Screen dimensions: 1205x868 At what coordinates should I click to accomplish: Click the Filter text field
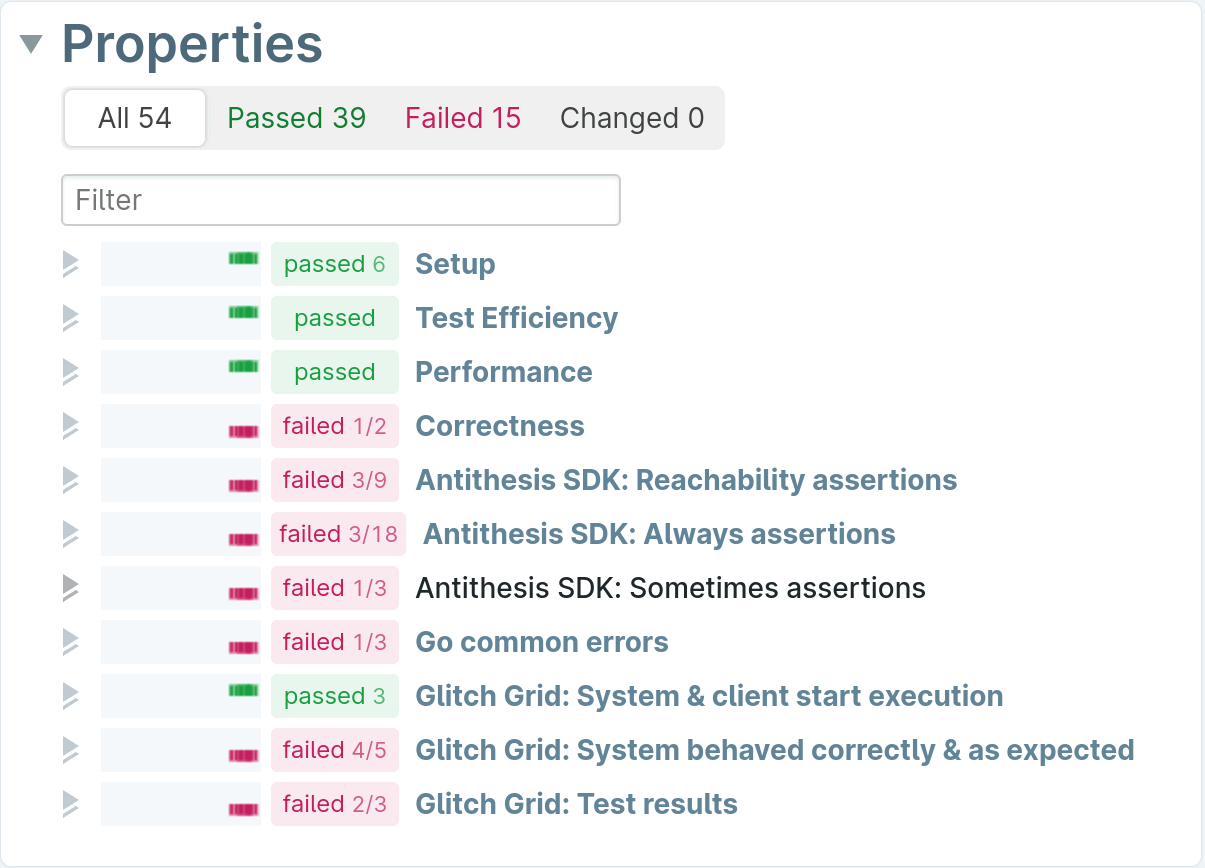coord(341,200)
